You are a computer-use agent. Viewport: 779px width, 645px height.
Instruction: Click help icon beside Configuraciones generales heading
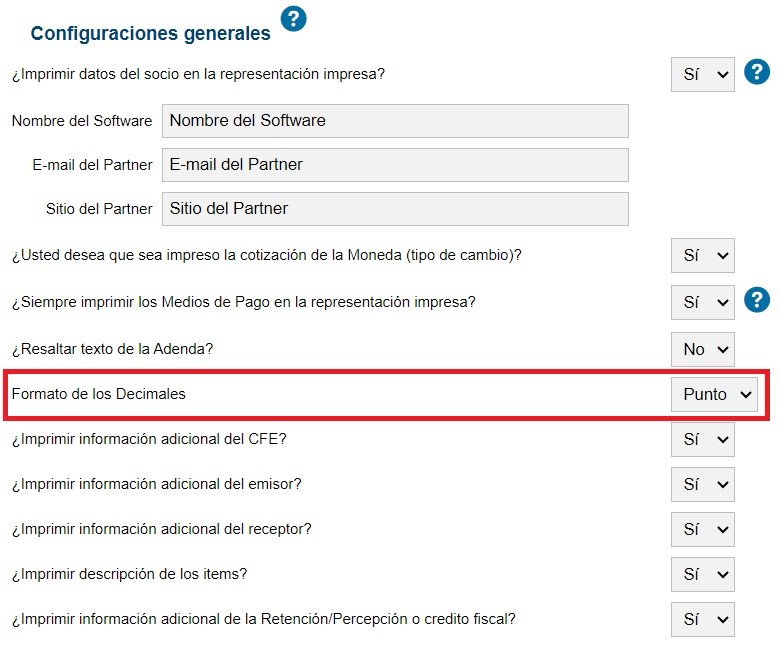293,19
